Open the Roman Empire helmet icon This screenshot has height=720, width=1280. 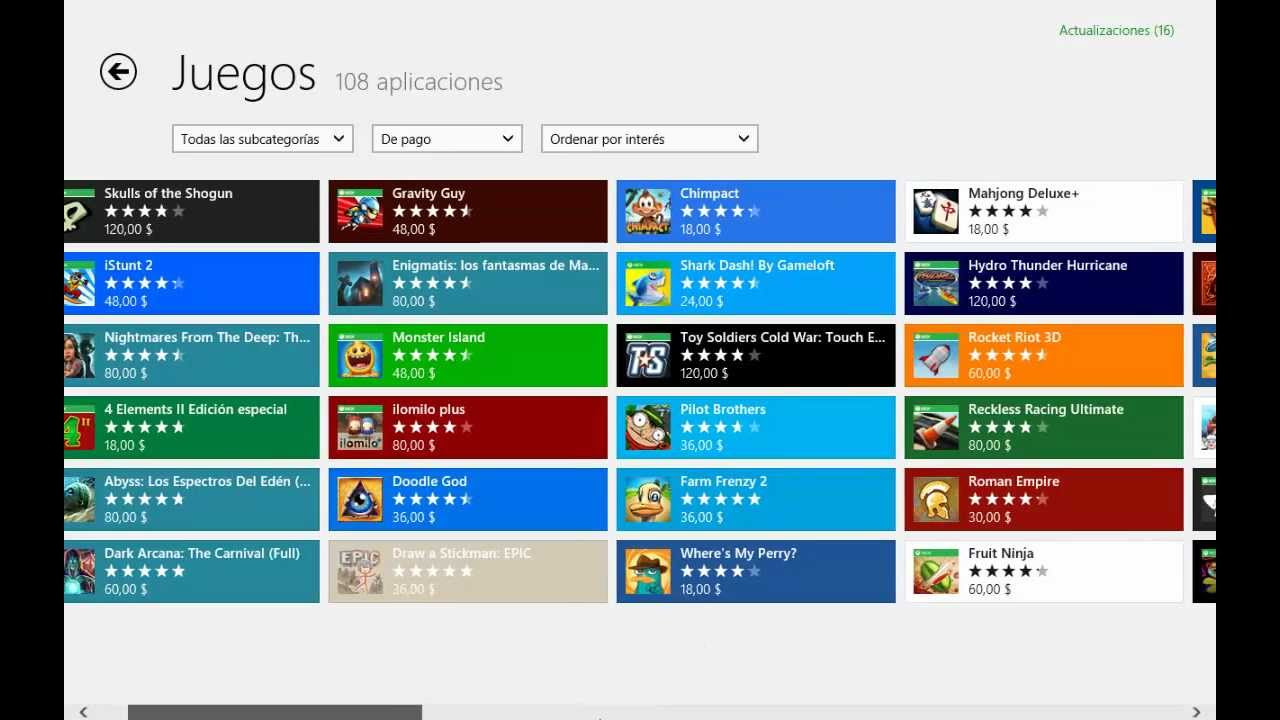click(x=936, y=499)
